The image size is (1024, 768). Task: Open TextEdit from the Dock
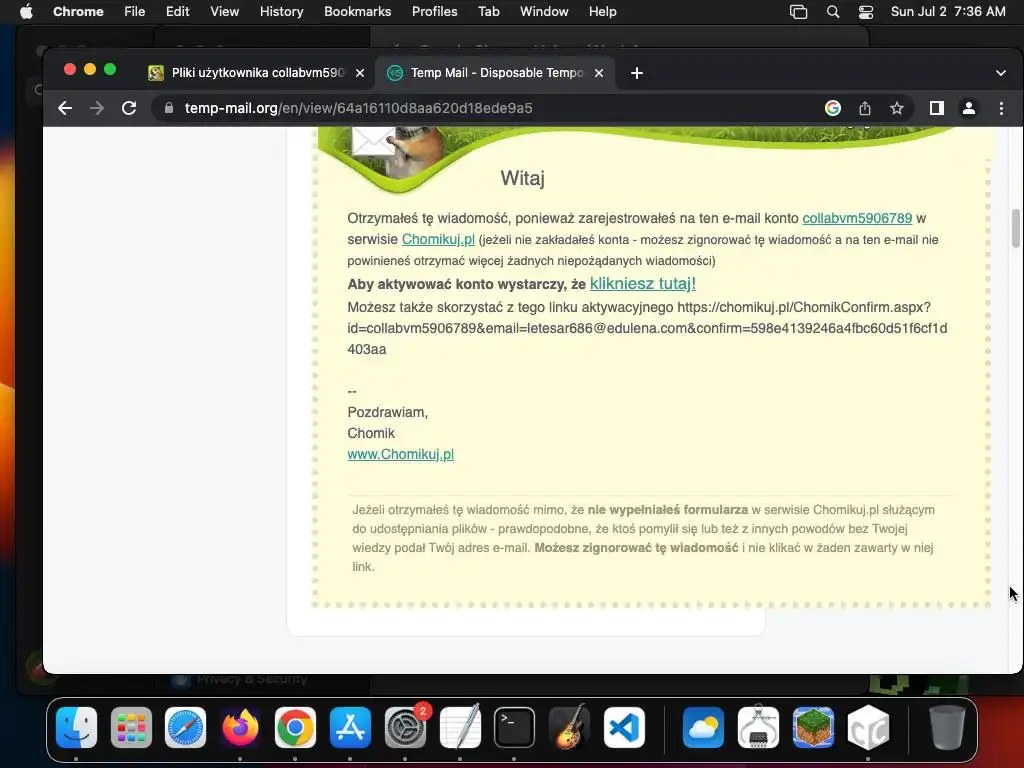pyautogui.click(x=460, y=728)
